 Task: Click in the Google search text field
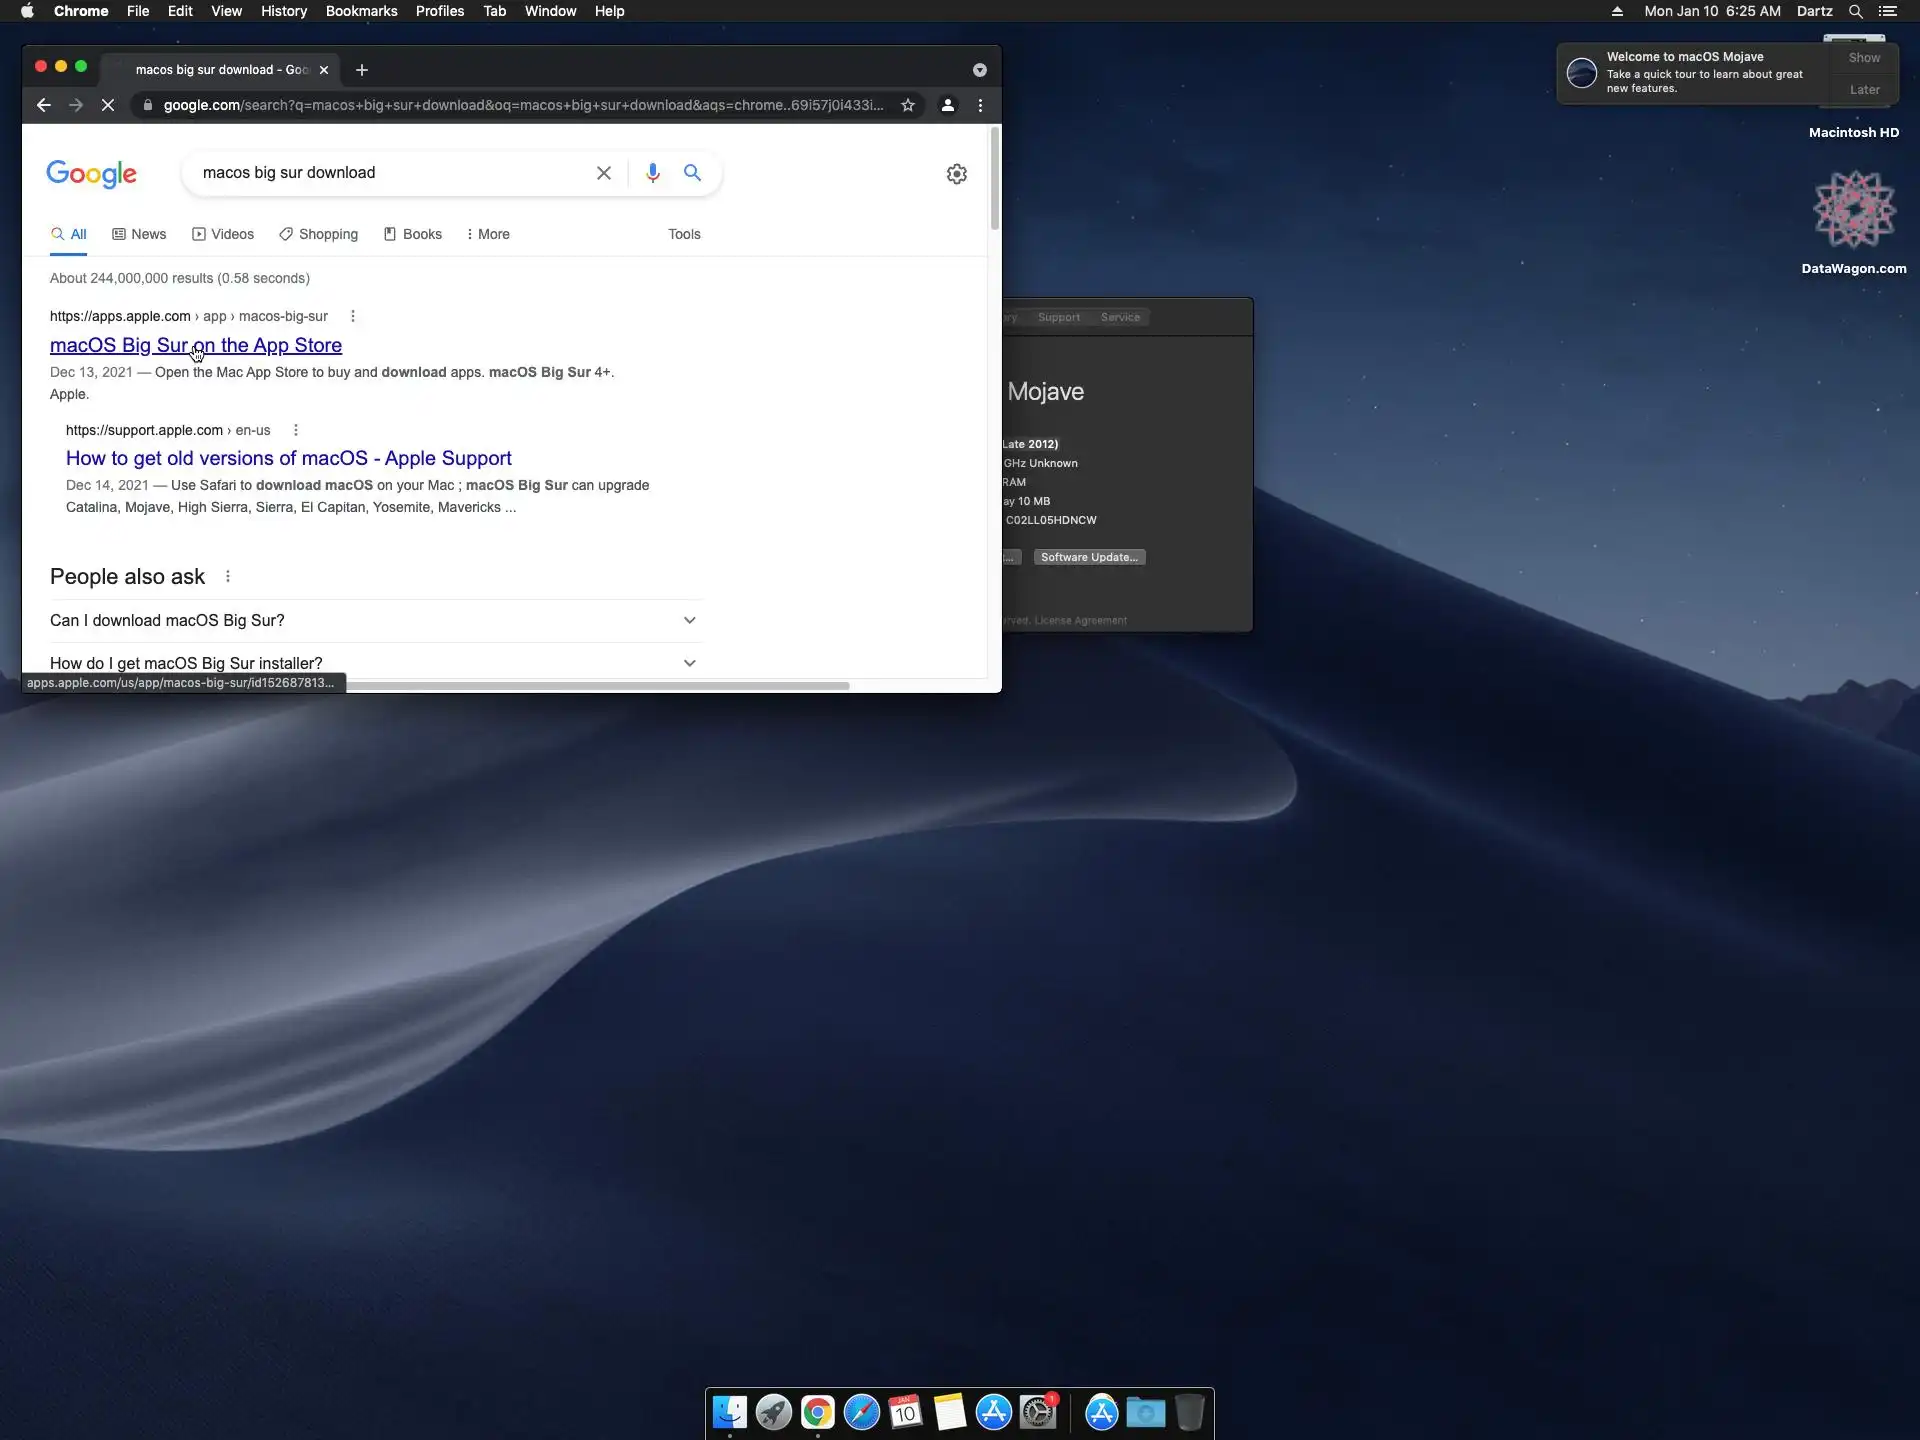click(x=390, y=173)
